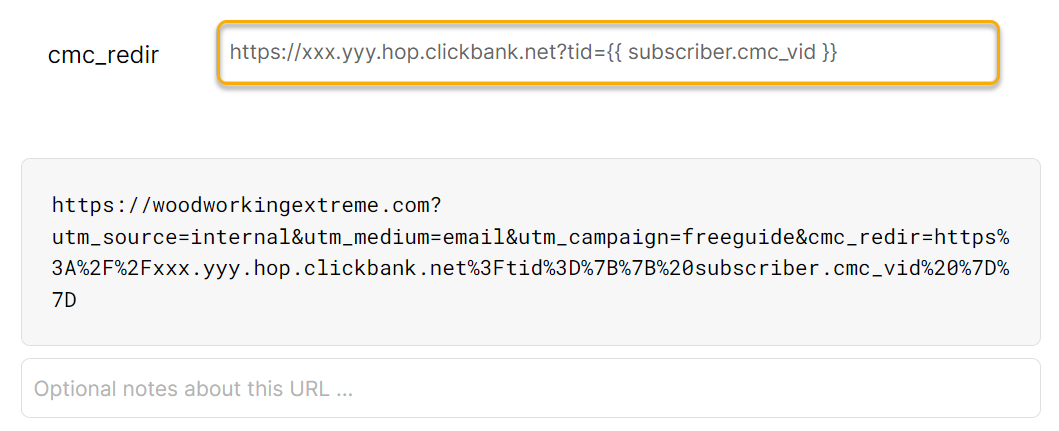Click the final 7D line of the URL
This screenshot has width=1059, height=431.
(x=64, y=299)
